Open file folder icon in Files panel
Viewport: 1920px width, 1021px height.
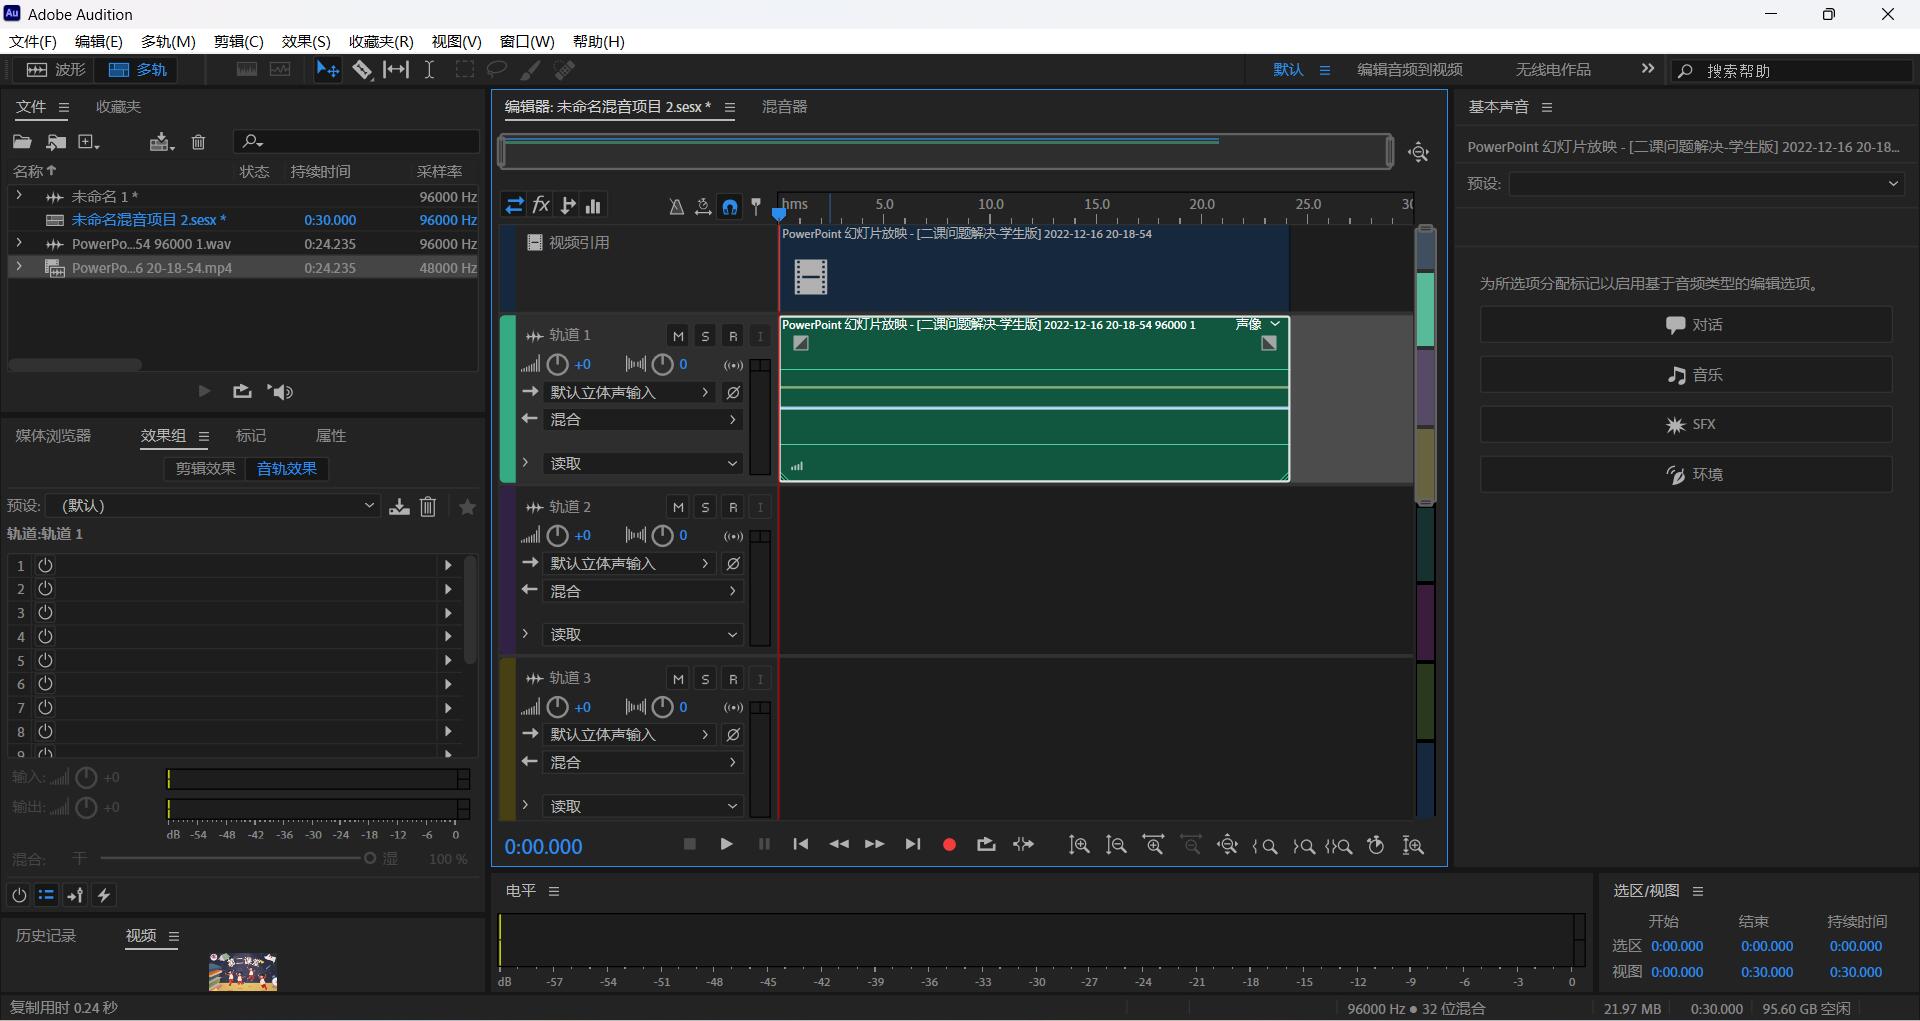pos(22,142)
